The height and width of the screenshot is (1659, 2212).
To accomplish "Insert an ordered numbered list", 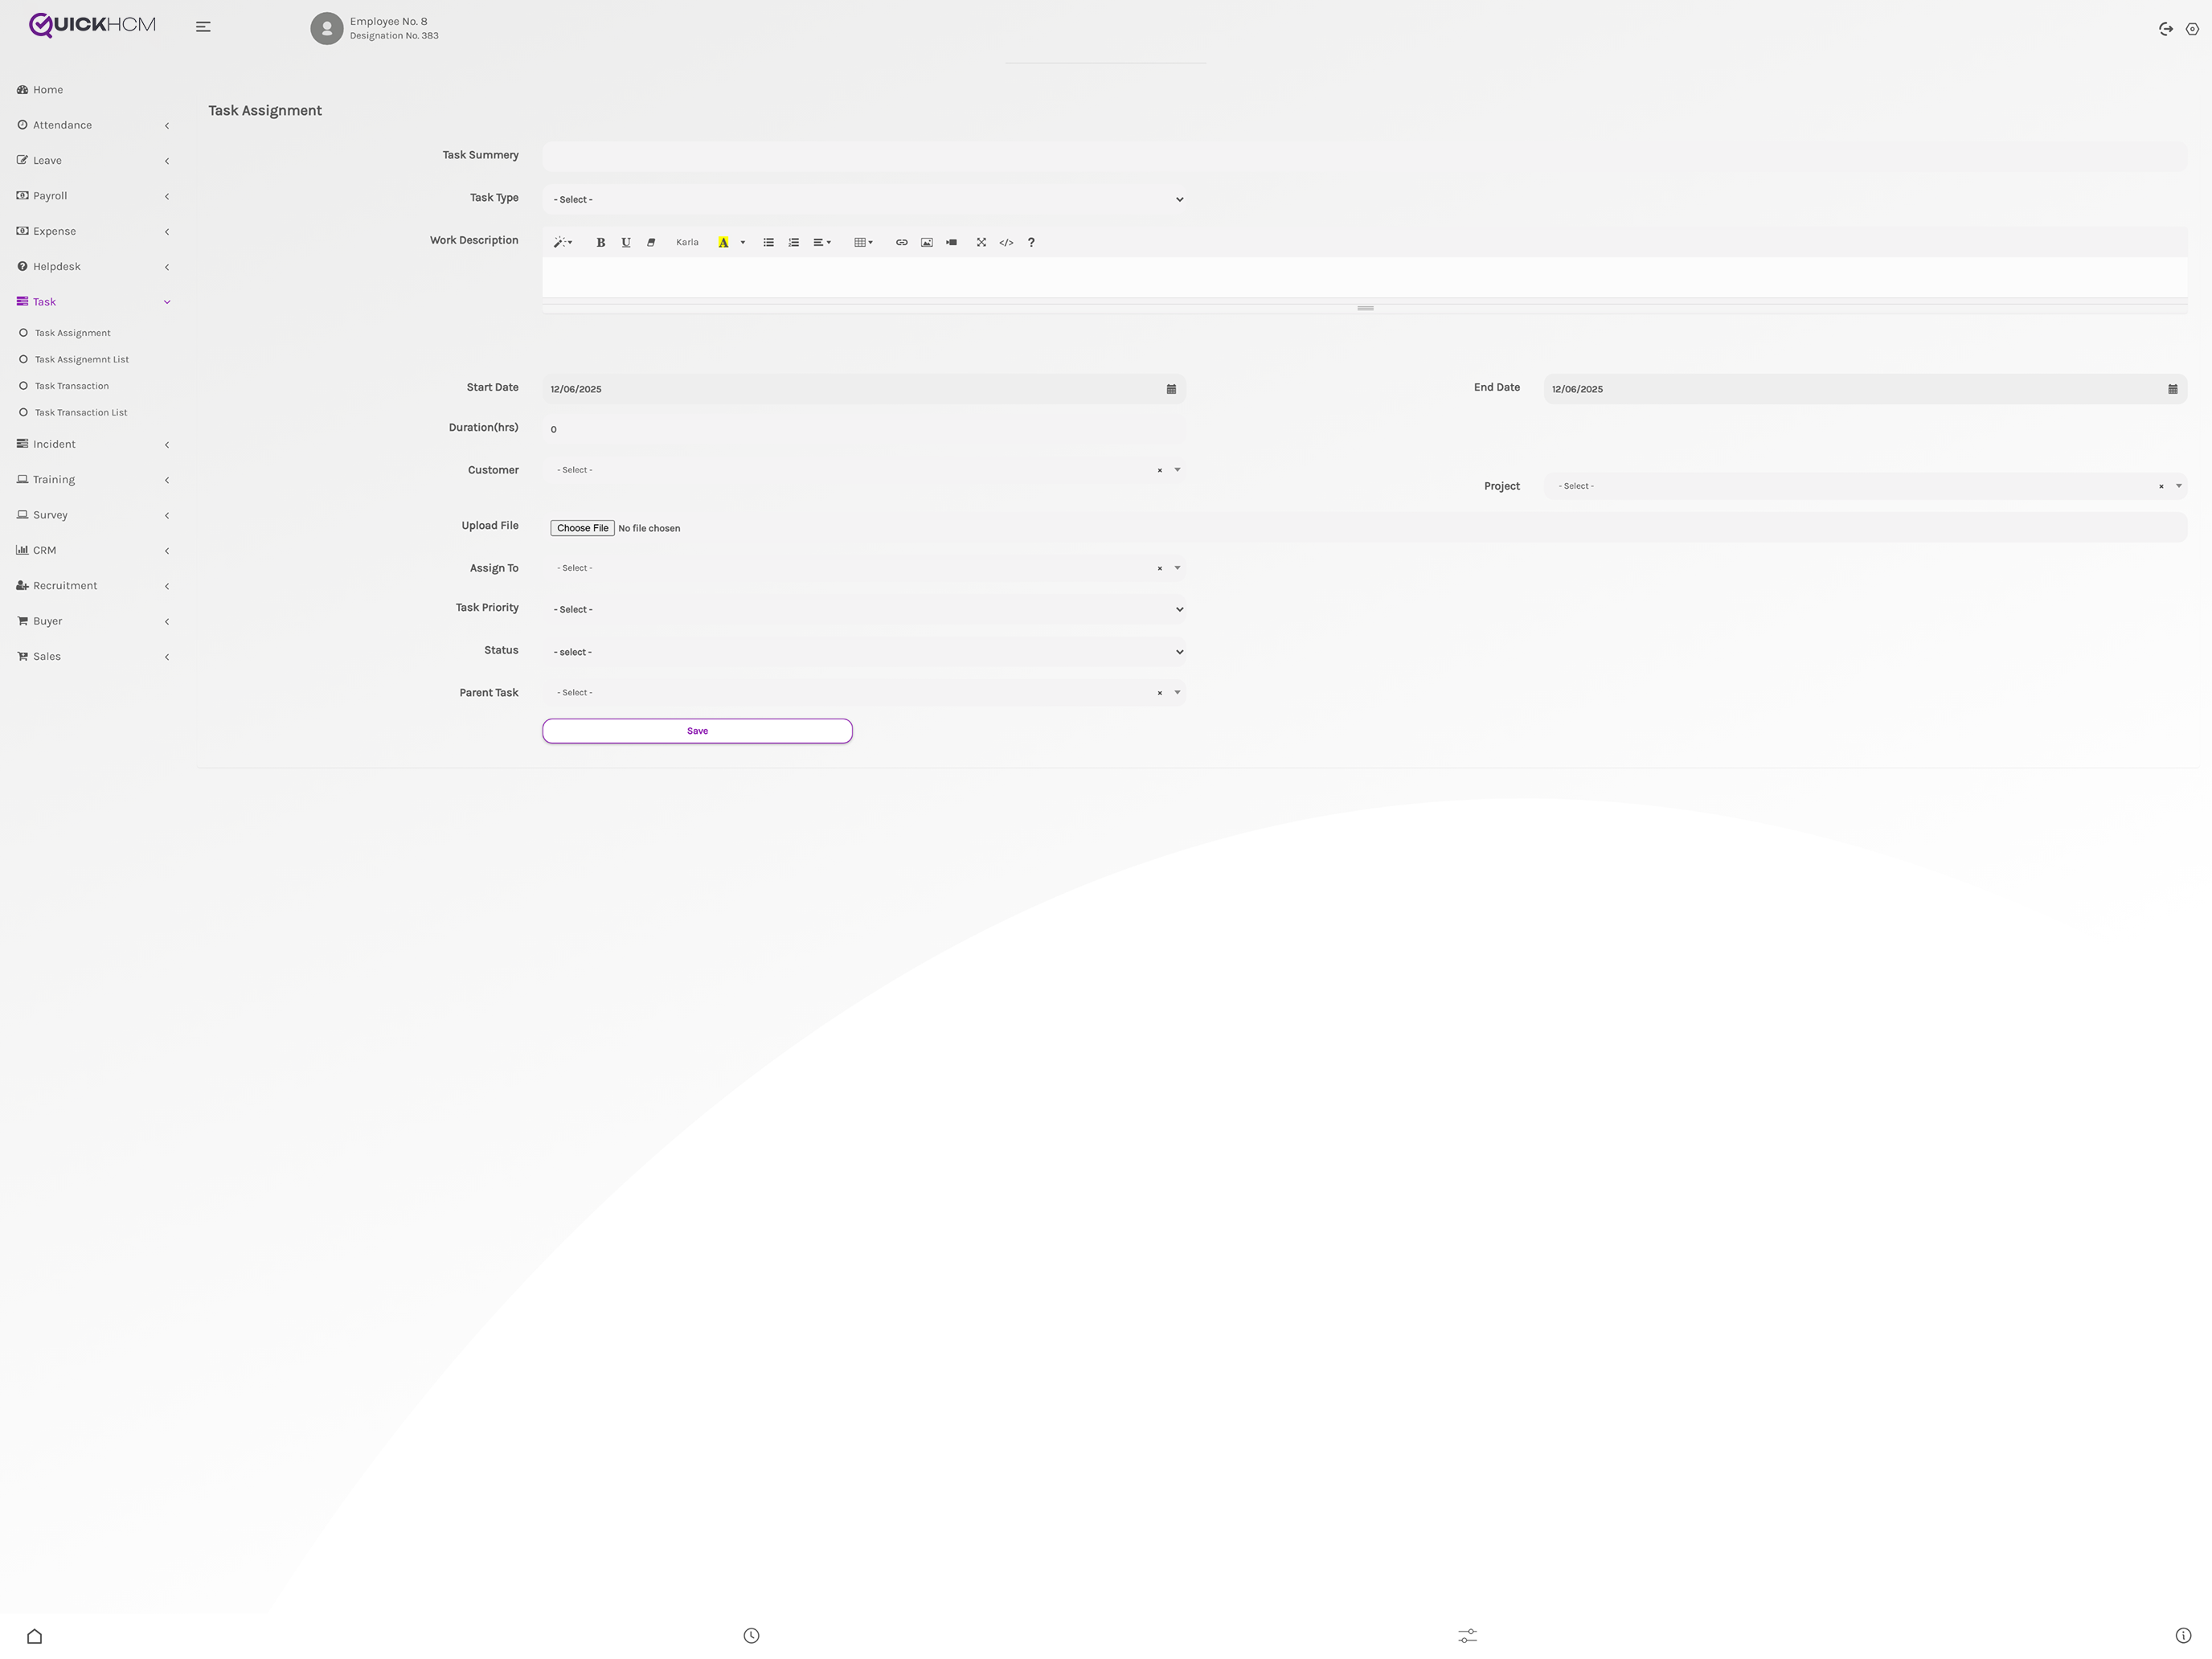I will [x=794, y=243].
